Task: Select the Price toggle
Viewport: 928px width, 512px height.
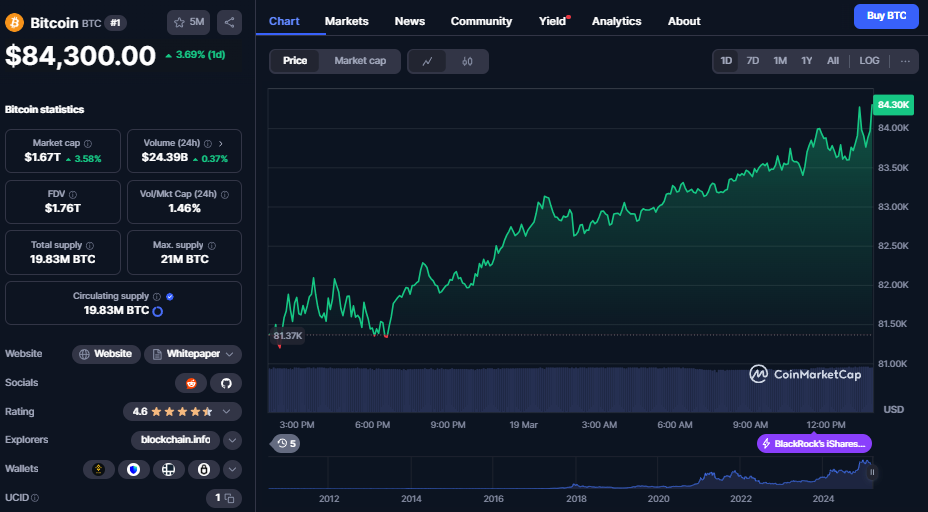Action: click(x=295, y=61)
